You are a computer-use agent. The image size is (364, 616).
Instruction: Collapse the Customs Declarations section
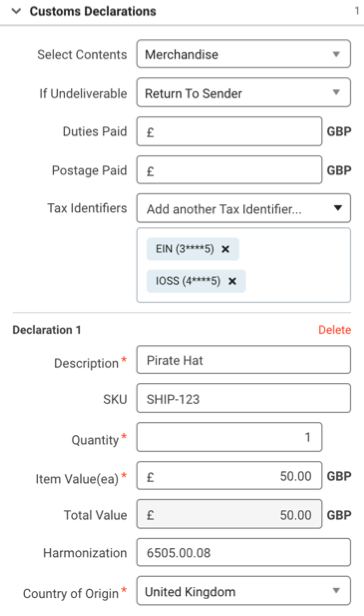[x=16, y=11]
